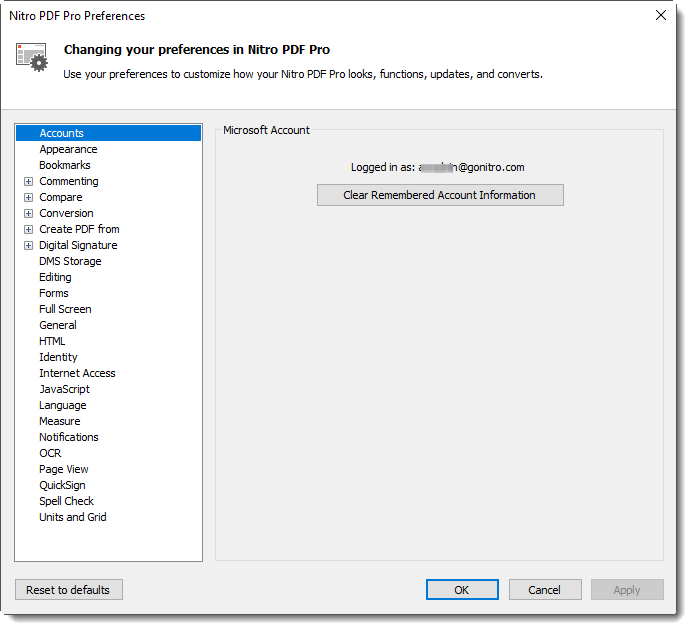Screen dimensions: 692x630
Task: Click the Microsoft Account group label
Action: [266, 130]
